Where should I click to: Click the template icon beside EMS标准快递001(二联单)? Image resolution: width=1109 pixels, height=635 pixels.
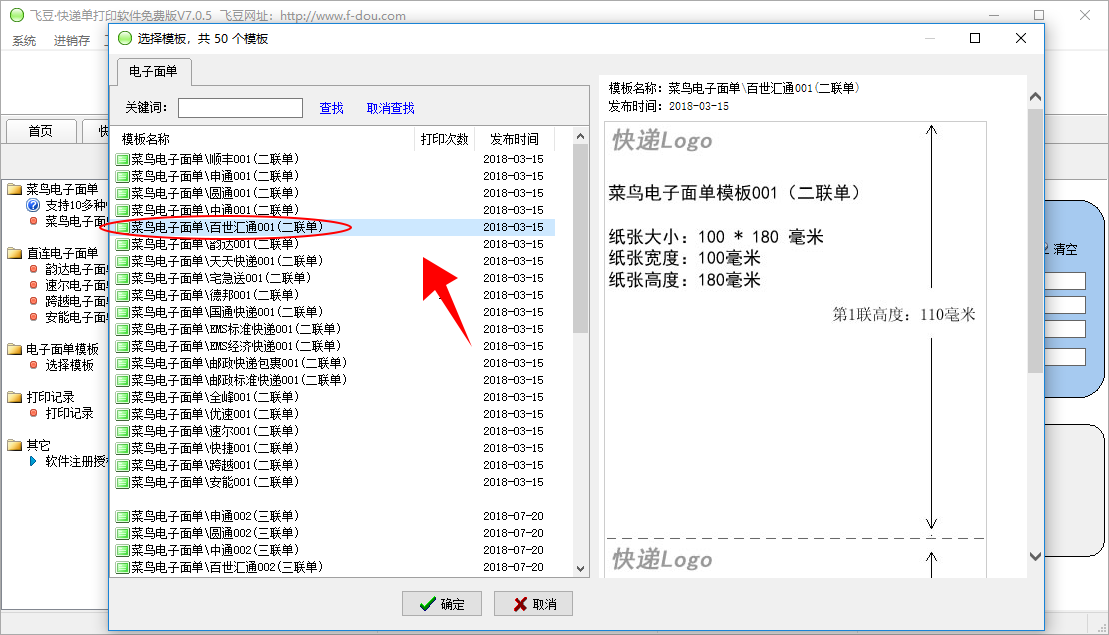click(122, 330)
